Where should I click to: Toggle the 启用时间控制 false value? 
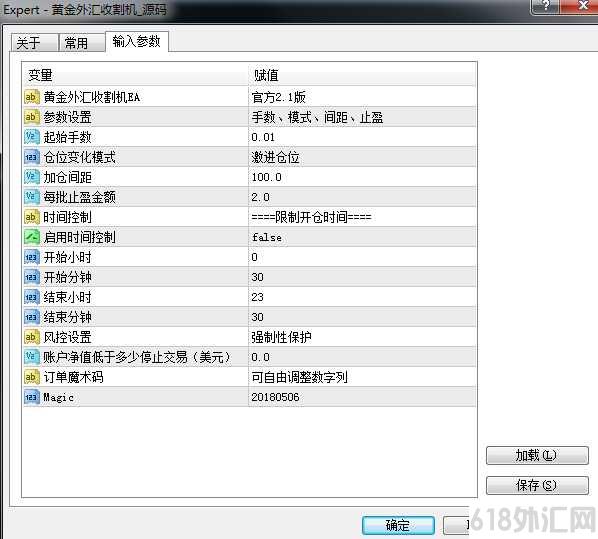[x=362, y=237]
